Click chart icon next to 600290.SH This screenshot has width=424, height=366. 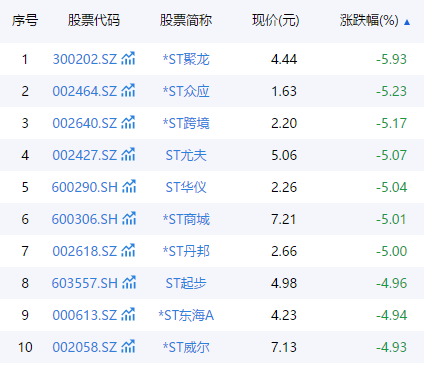129,187
